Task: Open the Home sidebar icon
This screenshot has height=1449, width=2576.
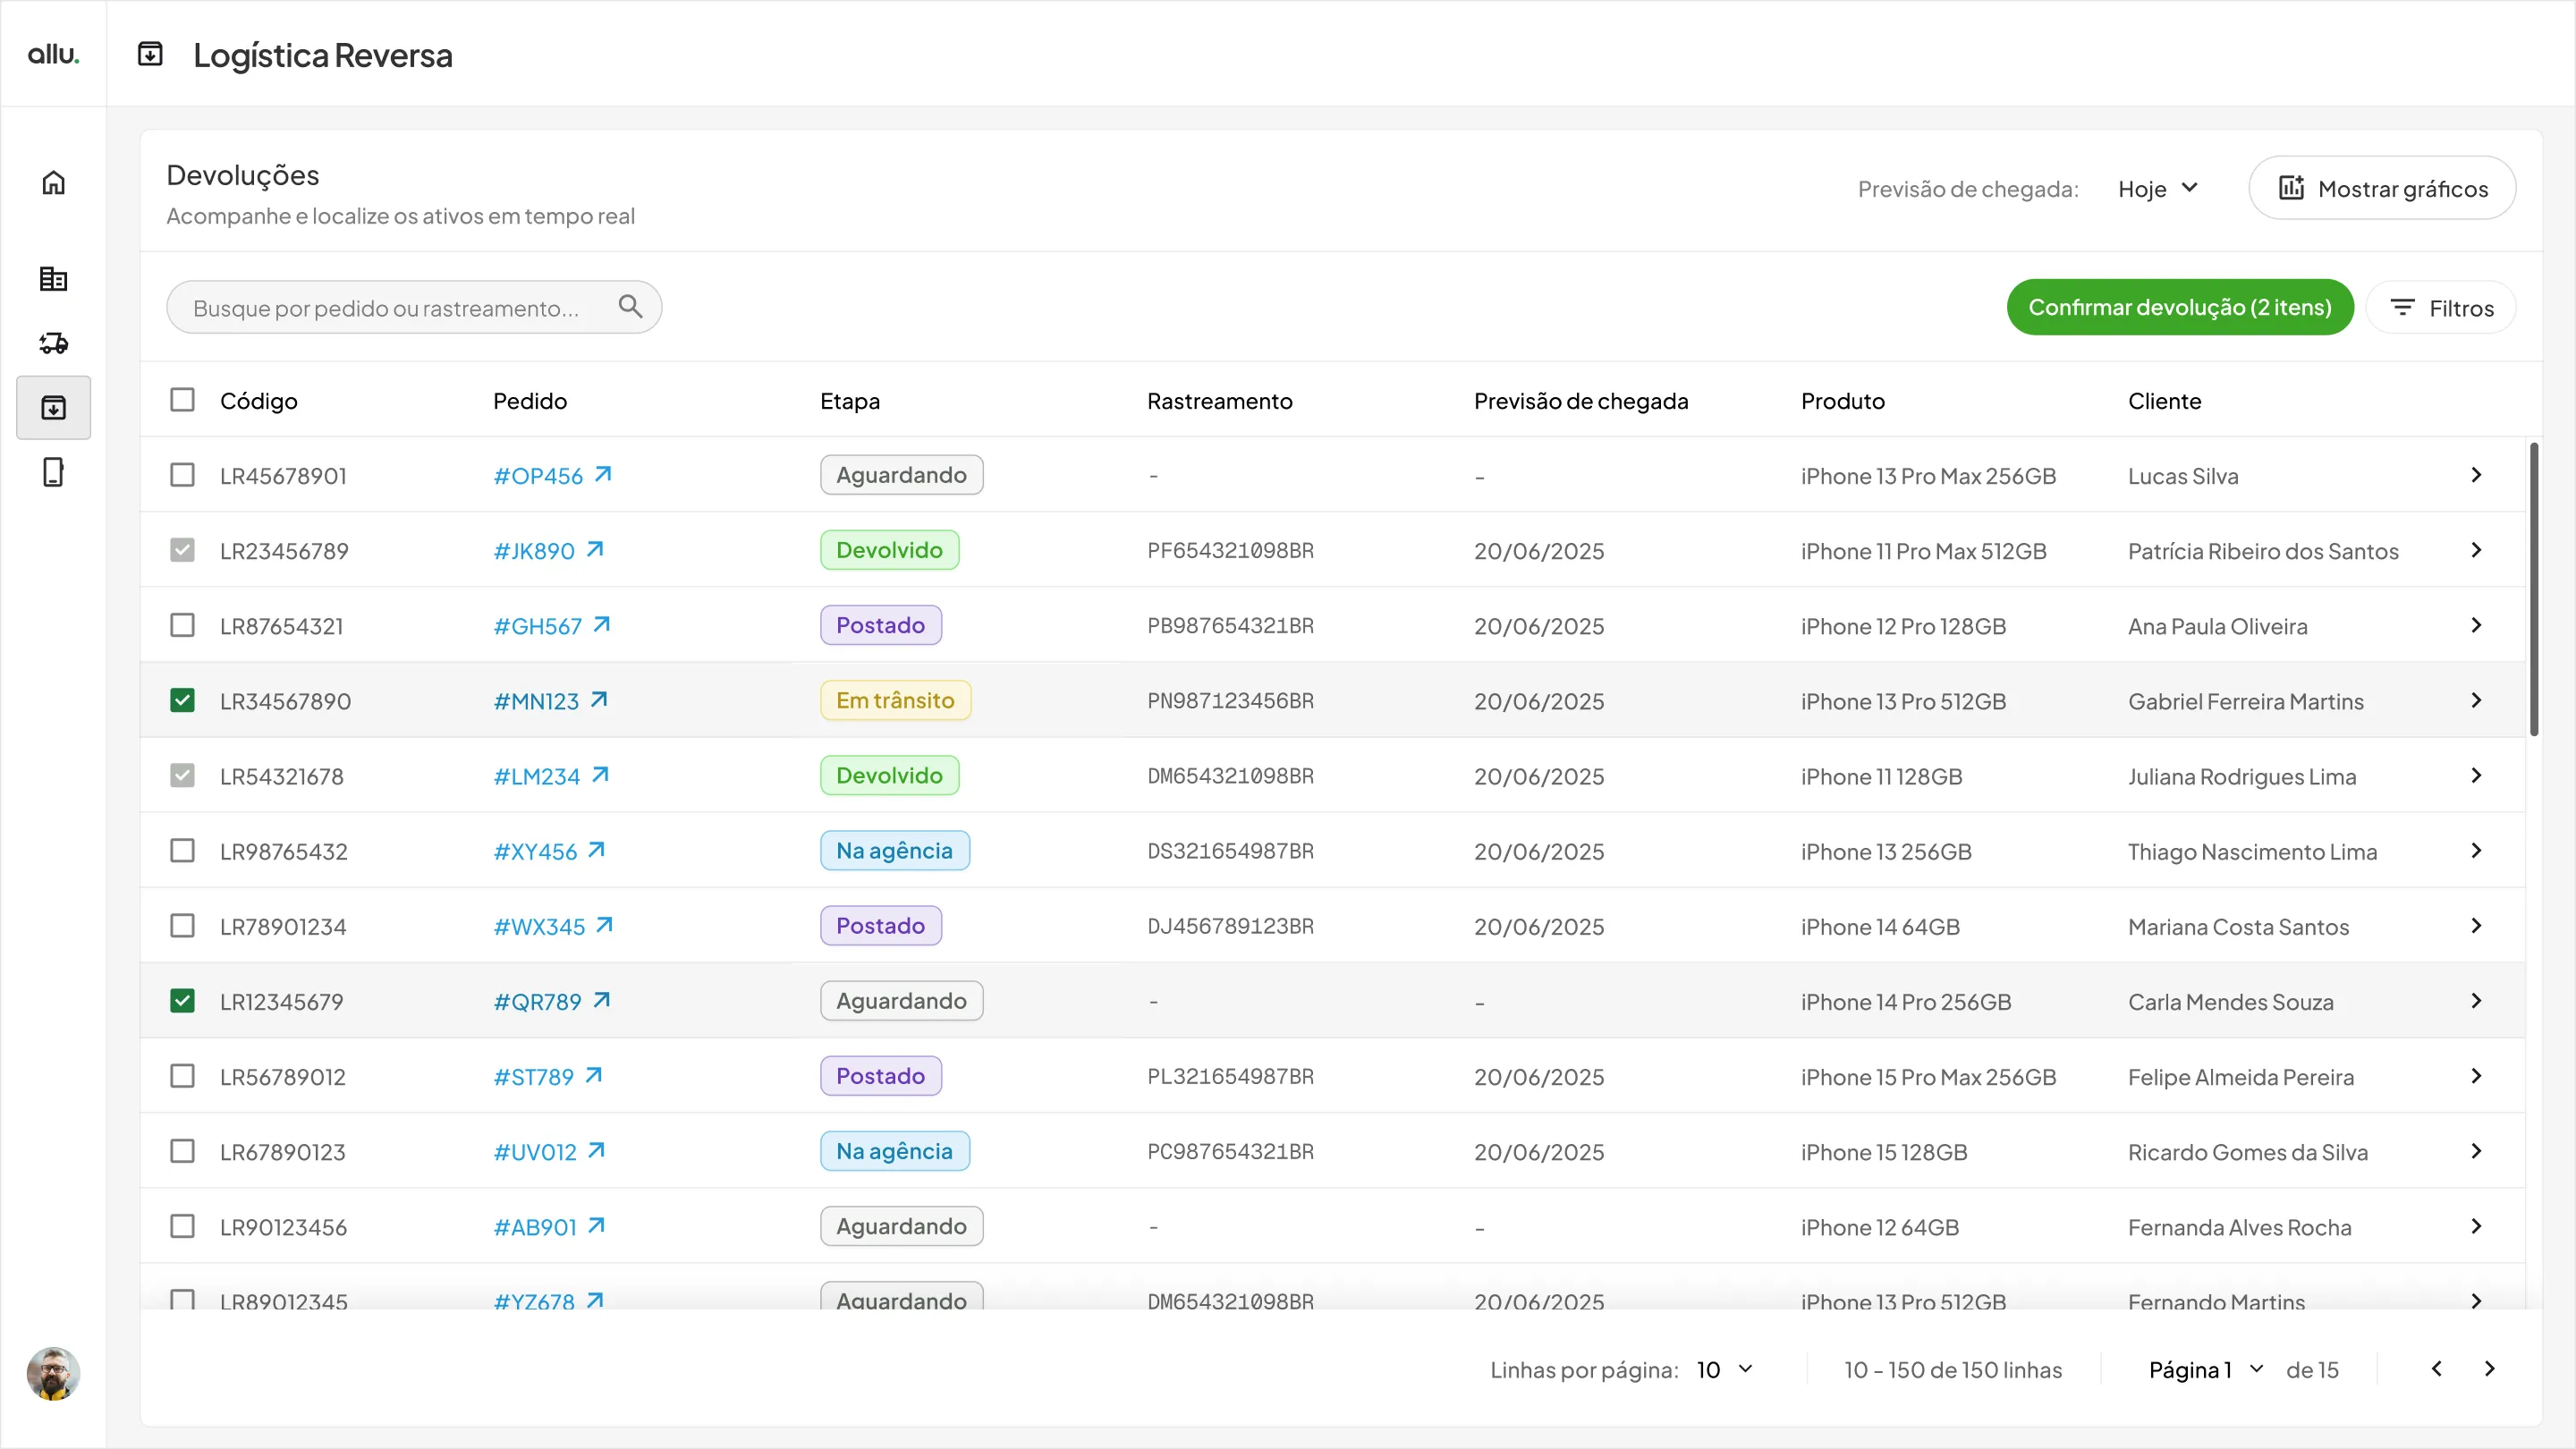Action: [53, 183]
